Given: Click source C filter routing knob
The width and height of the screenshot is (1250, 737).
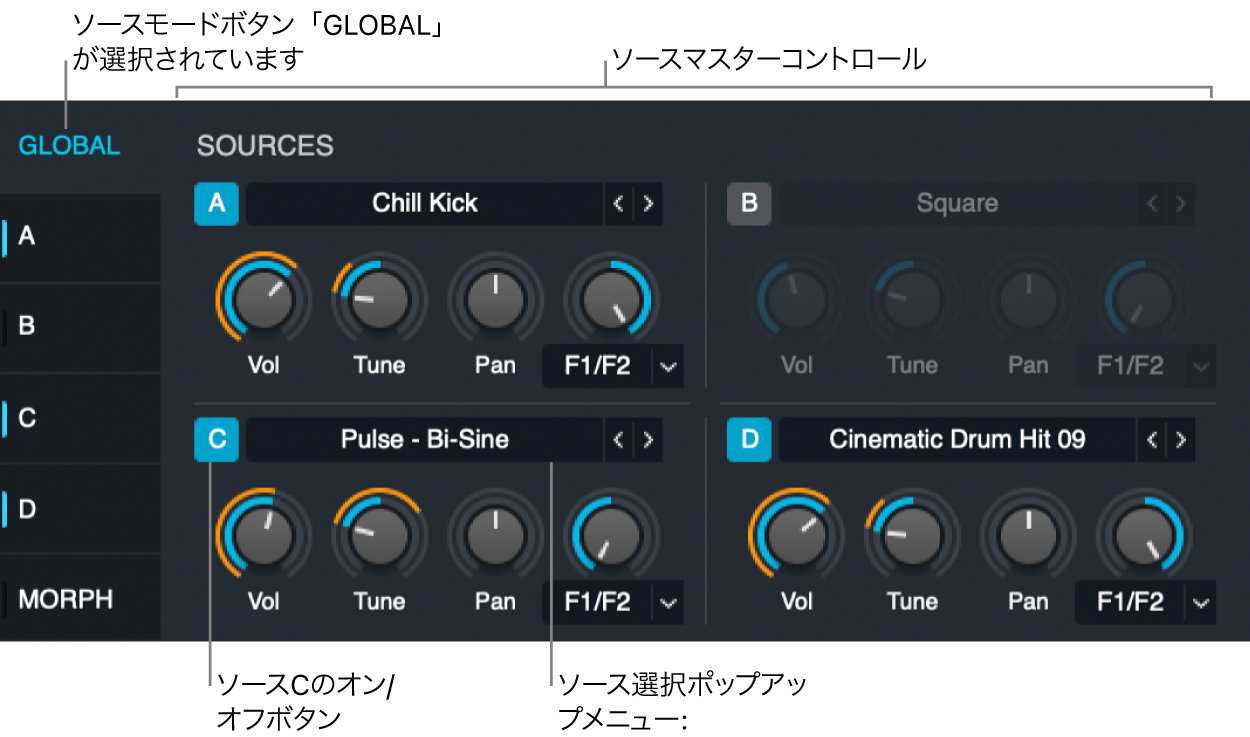Looking at the screenshot, I should [611, 534].
